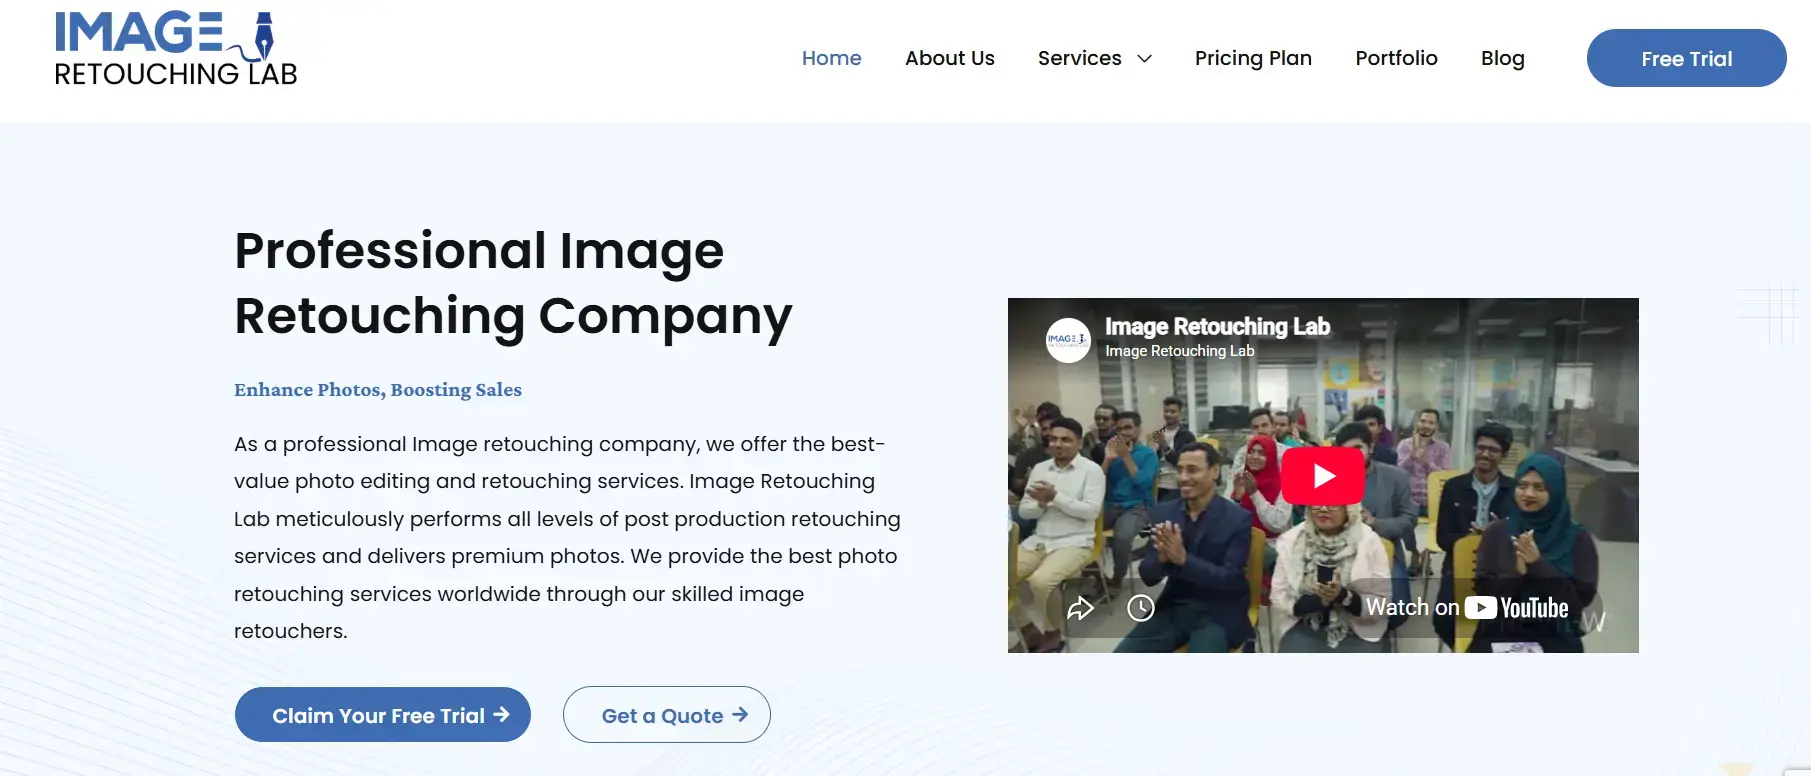
Task: Open the channel avatar in video
Action: pos(1068,340)
